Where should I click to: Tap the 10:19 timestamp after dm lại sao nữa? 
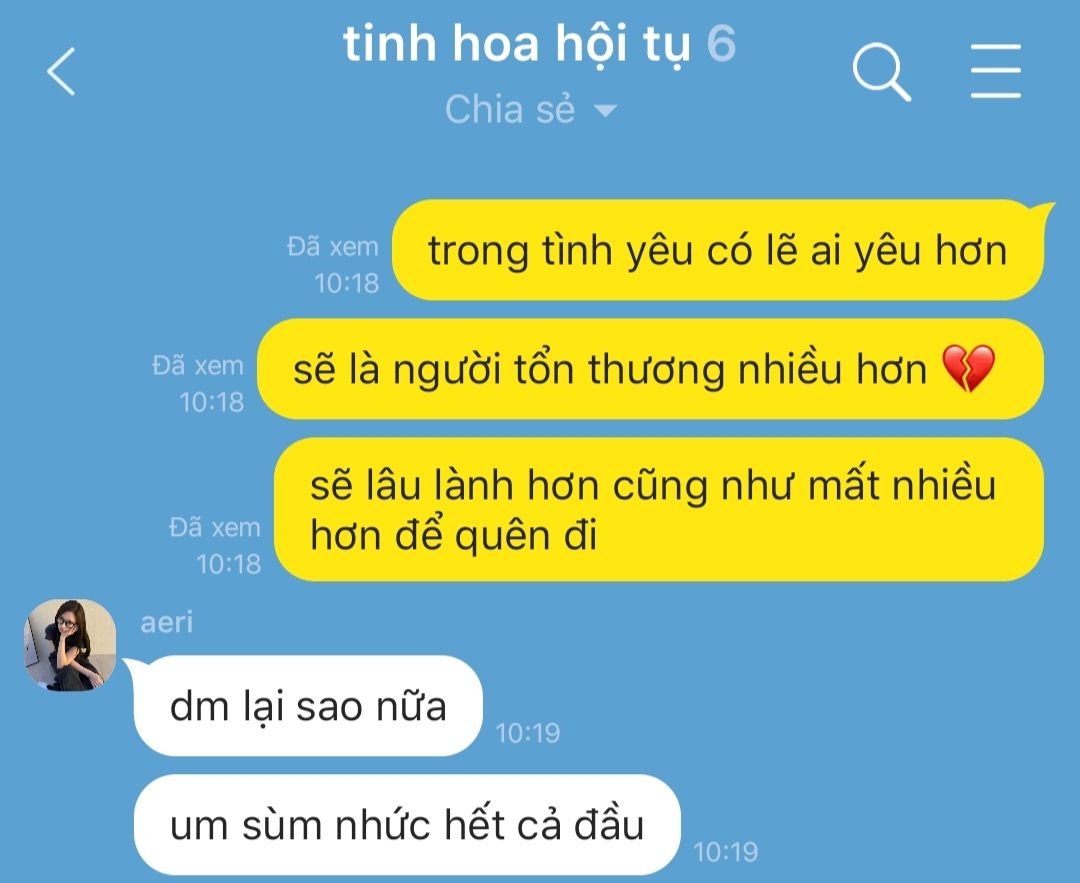click(x=528, y=733)
